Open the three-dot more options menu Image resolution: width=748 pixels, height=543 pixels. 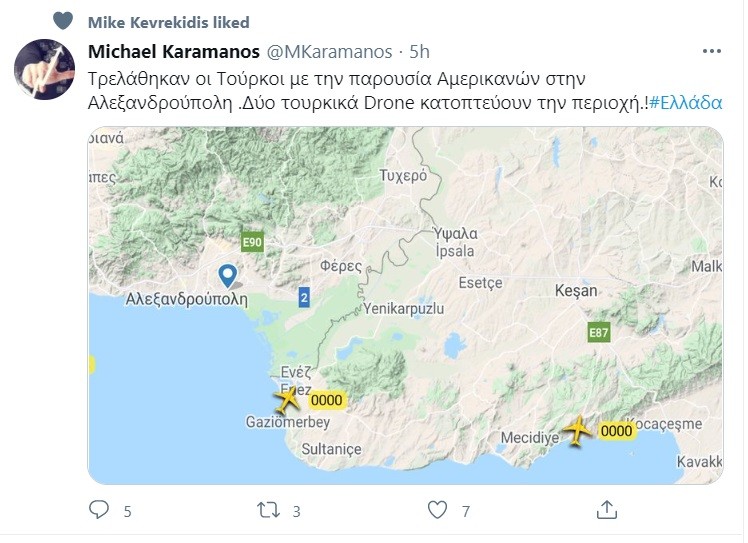(711, 51)
